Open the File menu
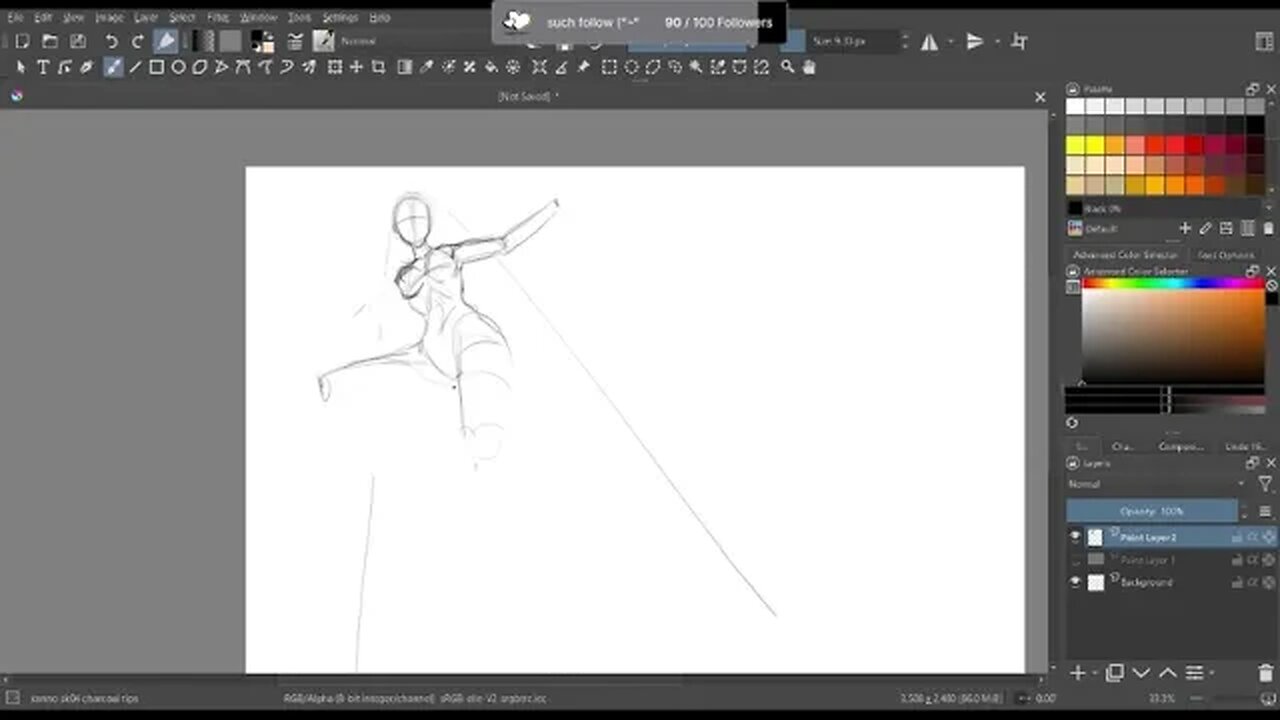This screenshot has width=1280, height=720. (x=15, y=18)
